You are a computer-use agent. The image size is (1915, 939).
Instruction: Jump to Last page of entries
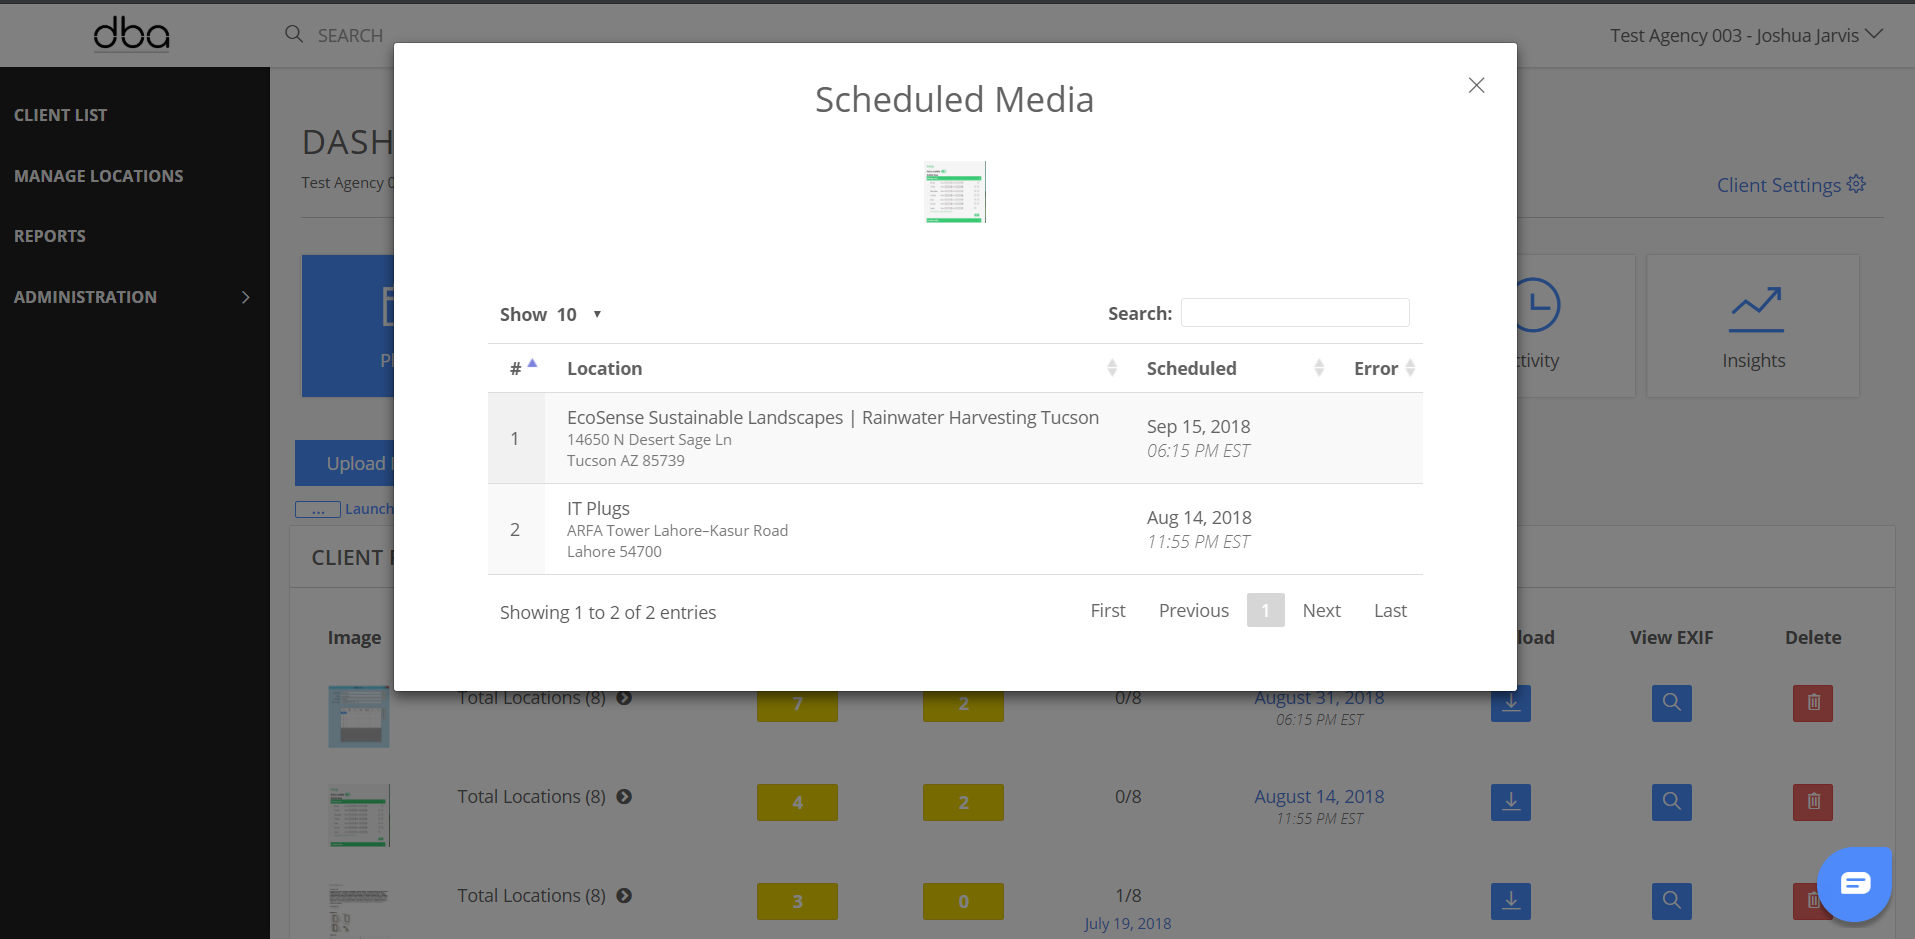[x=1390, y=611]
